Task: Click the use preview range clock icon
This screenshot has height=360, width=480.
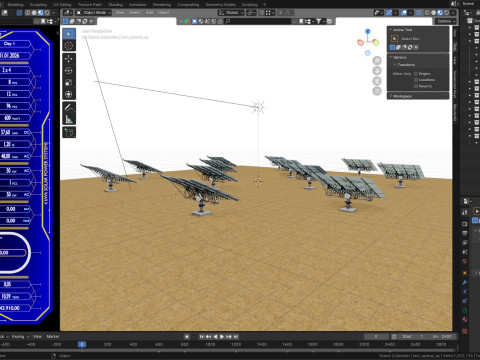Action: (x=394, y=337)
